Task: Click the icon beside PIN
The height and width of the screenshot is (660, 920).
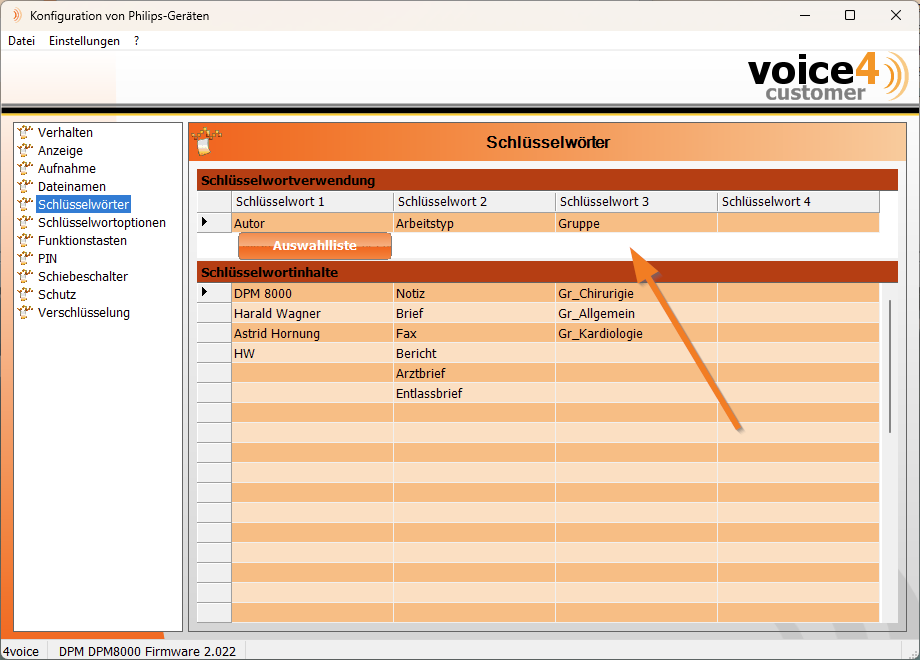Action: tap(25, 259)
